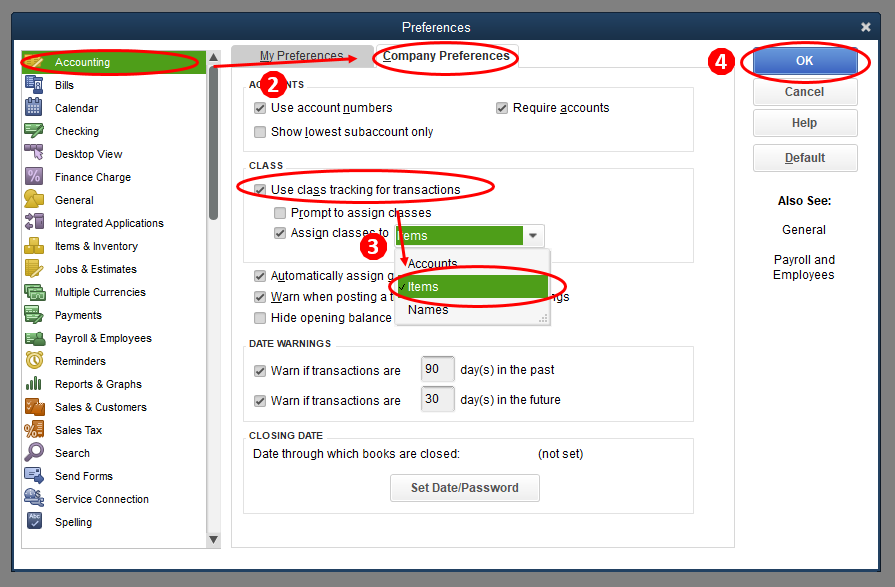This screenshot has height=587, width=895.
Task: Toggle Use class tracking for transactions
Action: (260, 190)
